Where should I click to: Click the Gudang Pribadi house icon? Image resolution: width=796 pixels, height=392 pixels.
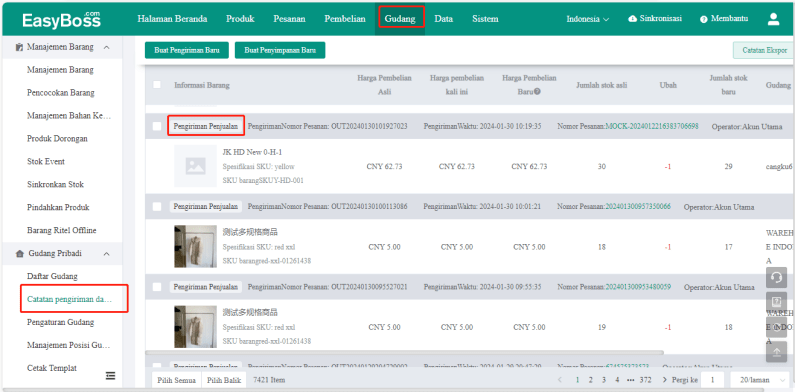tap(20, 253)
